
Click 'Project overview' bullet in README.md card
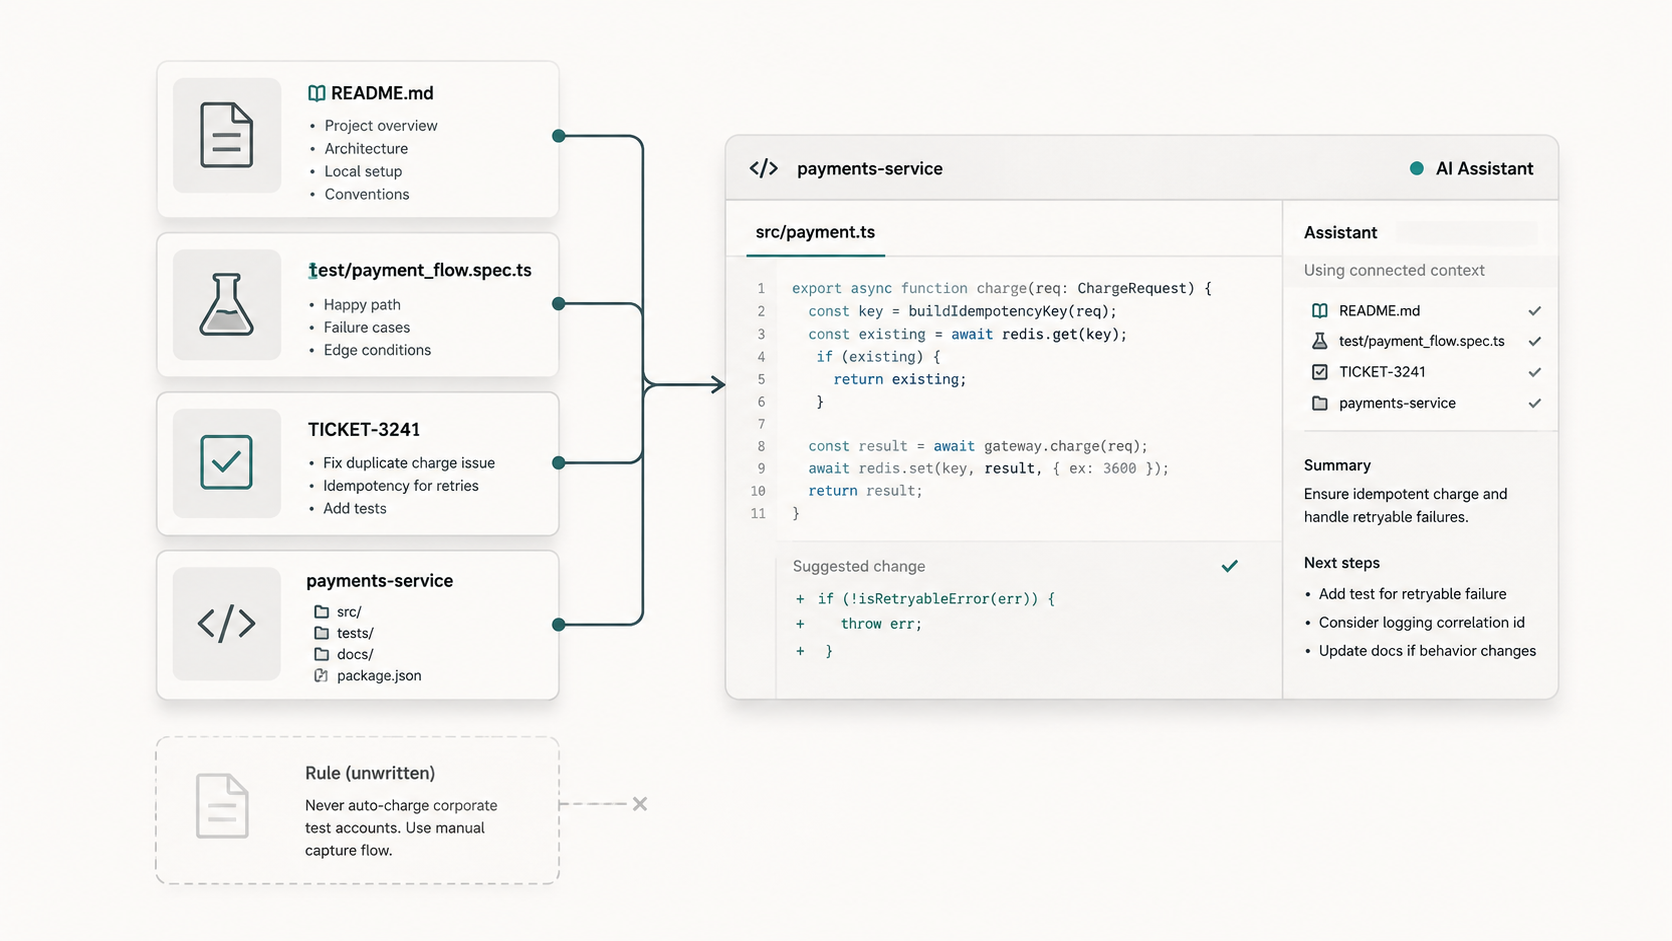(381, 126)
